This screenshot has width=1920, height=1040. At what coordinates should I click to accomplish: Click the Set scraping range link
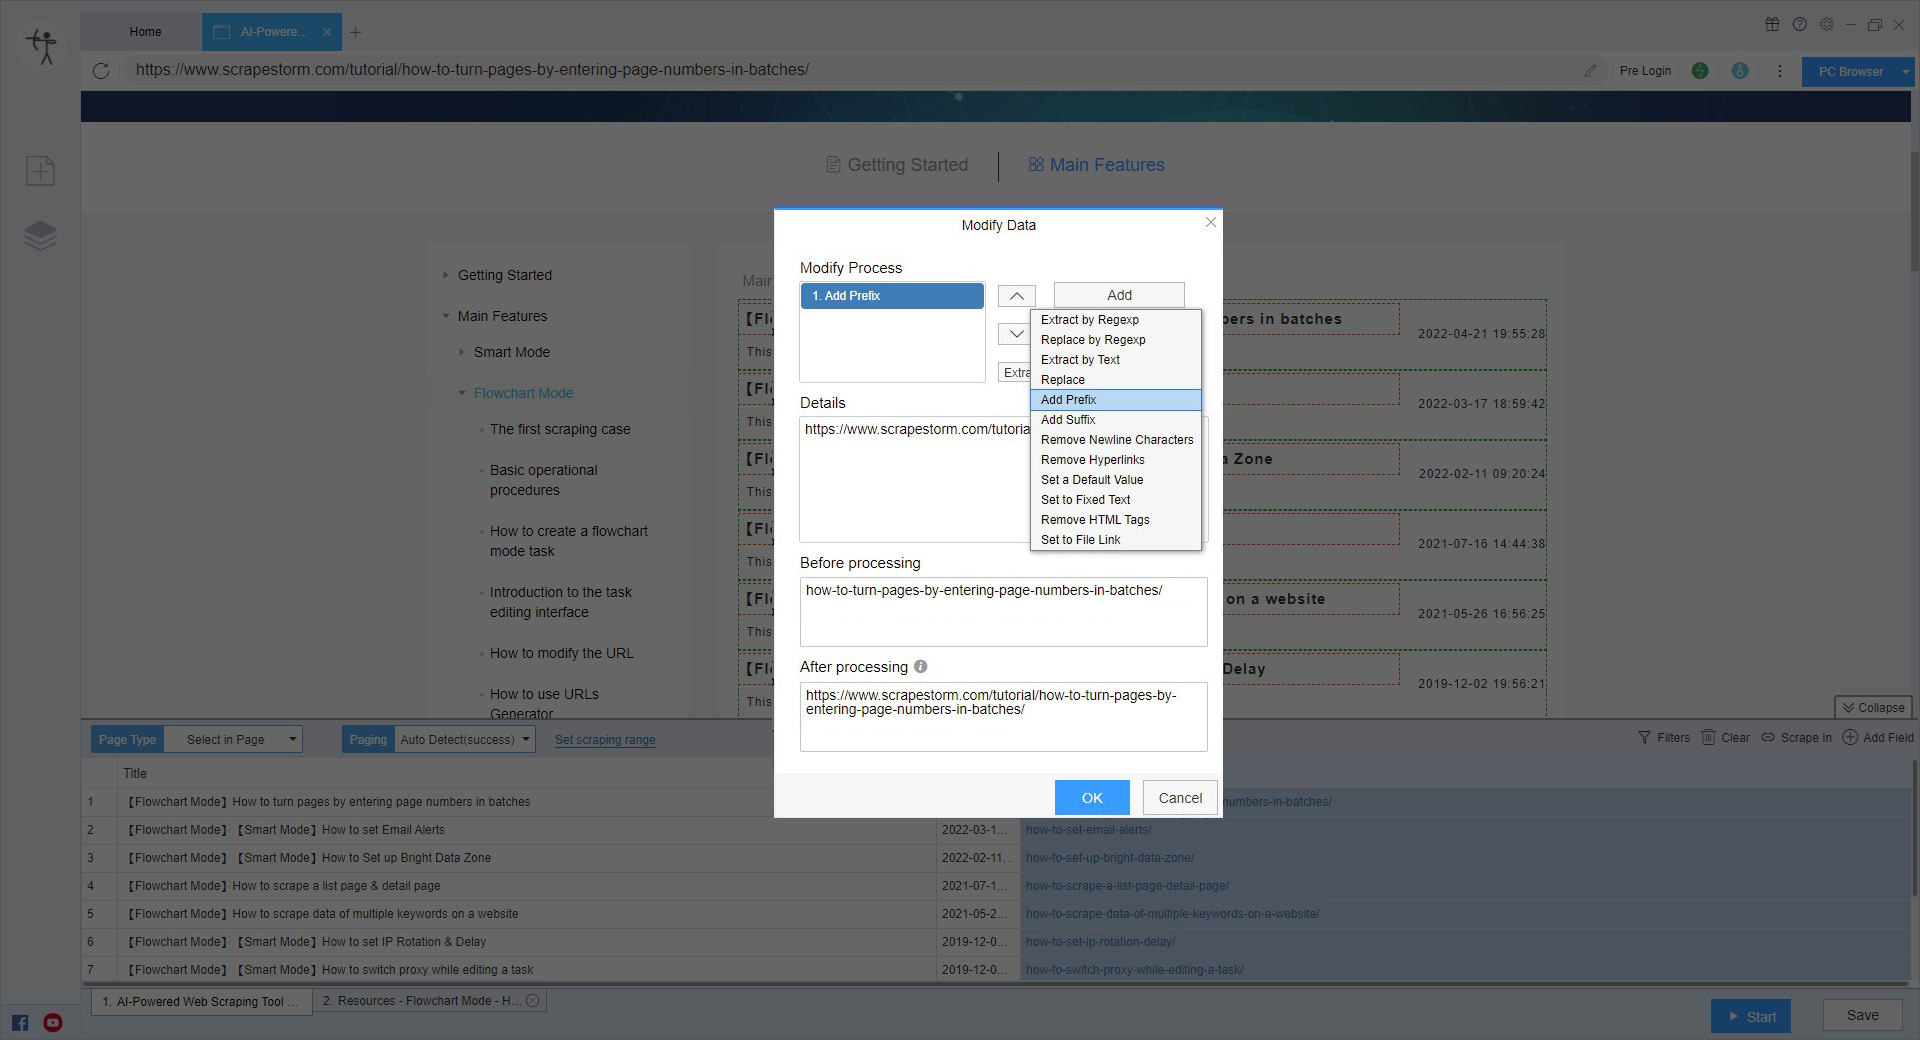604,740
